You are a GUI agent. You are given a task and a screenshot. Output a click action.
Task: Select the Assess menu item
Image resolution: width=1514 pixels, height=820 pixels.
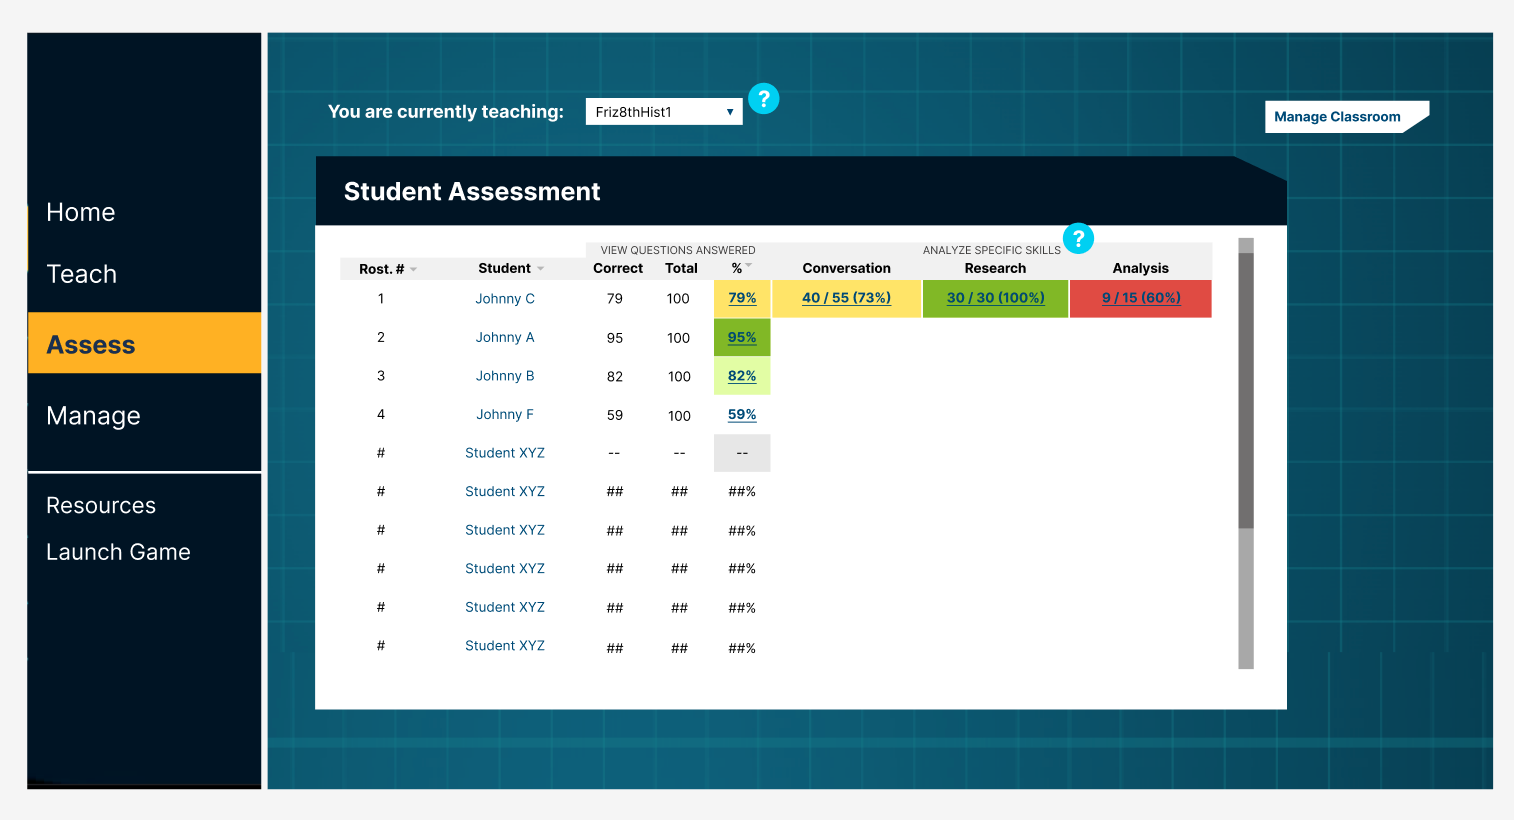click(x=145, y=344)
